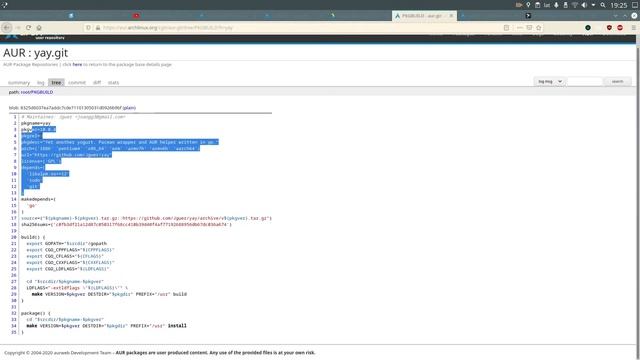The width and height of the screenshot is (640, 360).
Task: Click the Pocket save icon in address bar
Action: tap(529, 27)
